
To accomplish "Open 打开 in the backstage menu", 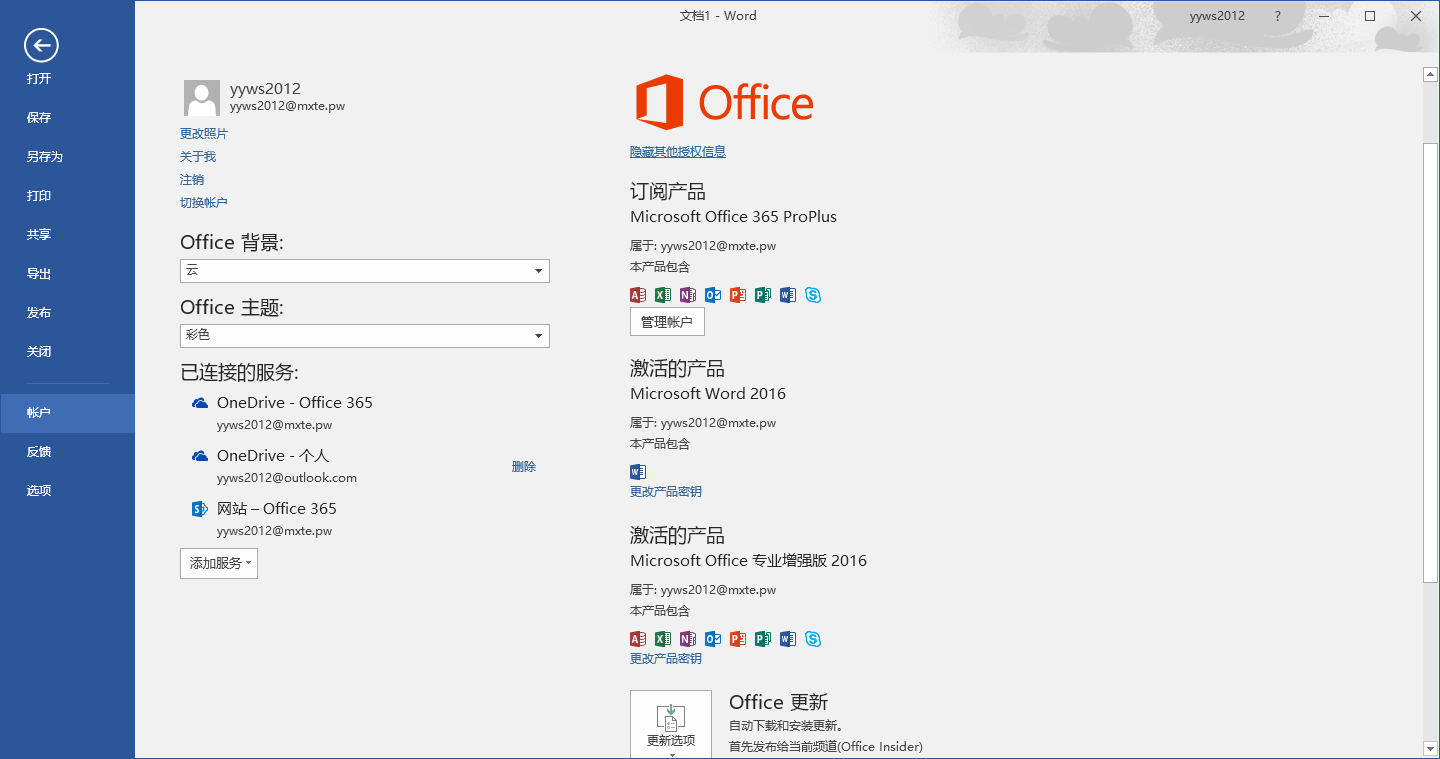I will (67, 79).
